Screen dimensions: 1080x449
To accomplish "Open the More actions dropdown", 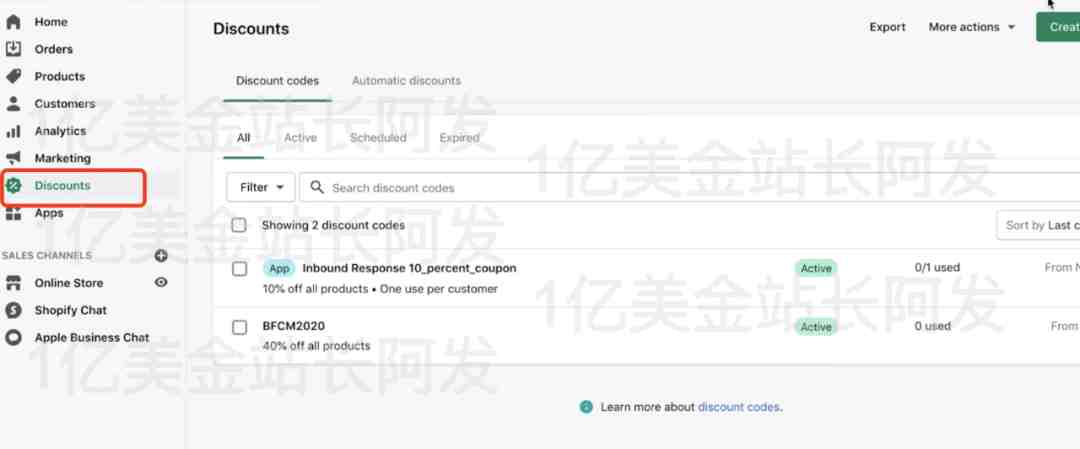I will tap(972, 27).
